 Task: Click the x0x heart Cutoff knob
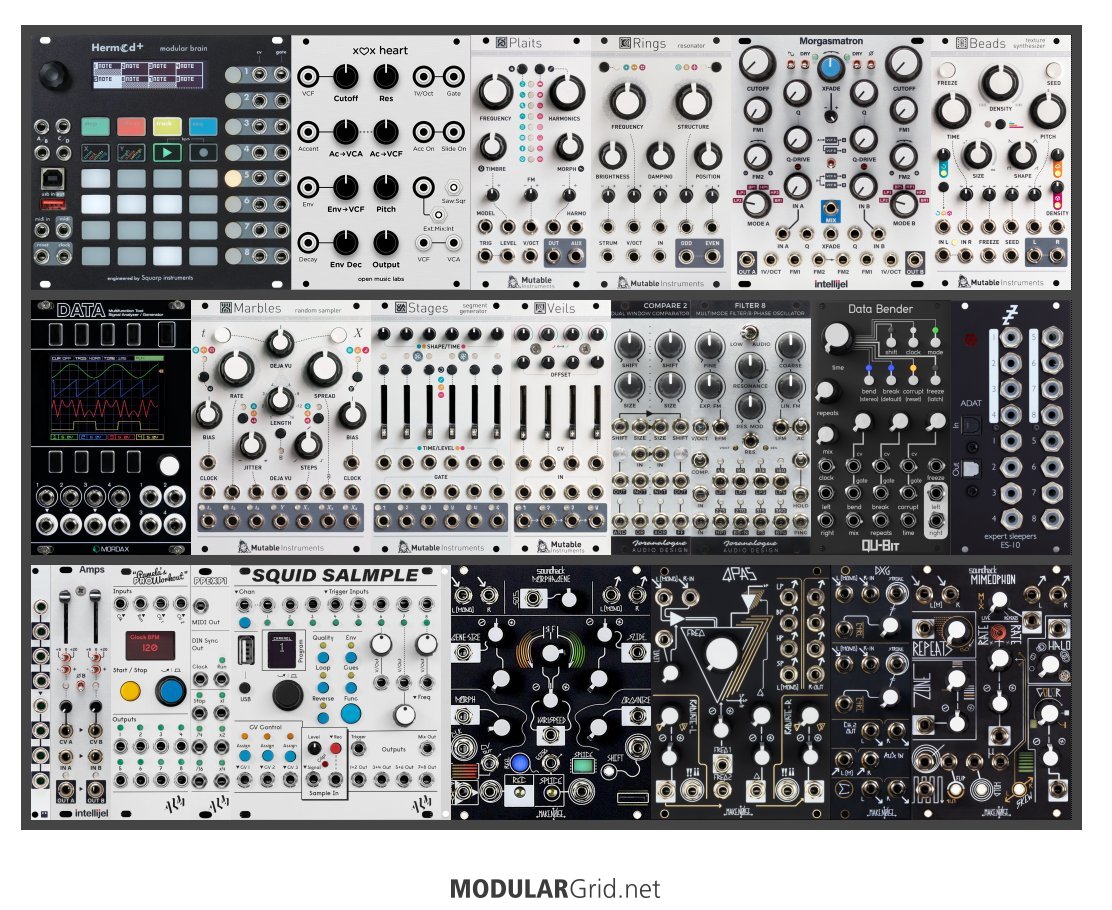(x=345, y=77)
